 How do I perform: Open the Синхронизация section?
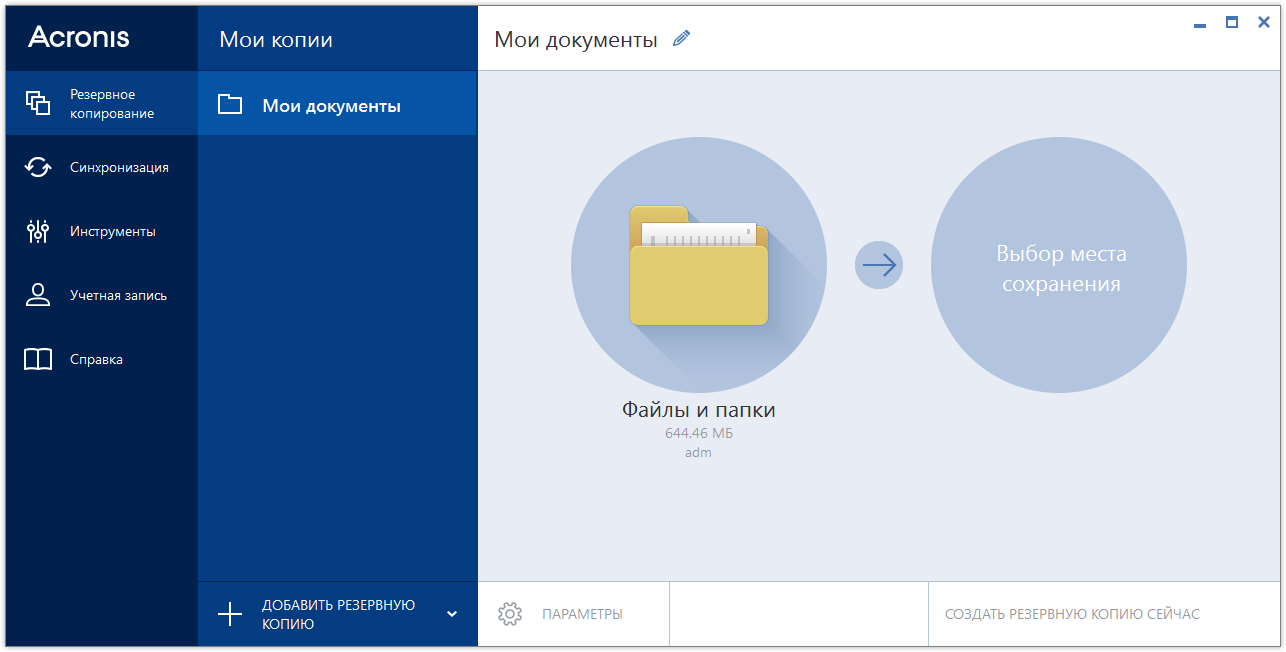pos(100,167)
